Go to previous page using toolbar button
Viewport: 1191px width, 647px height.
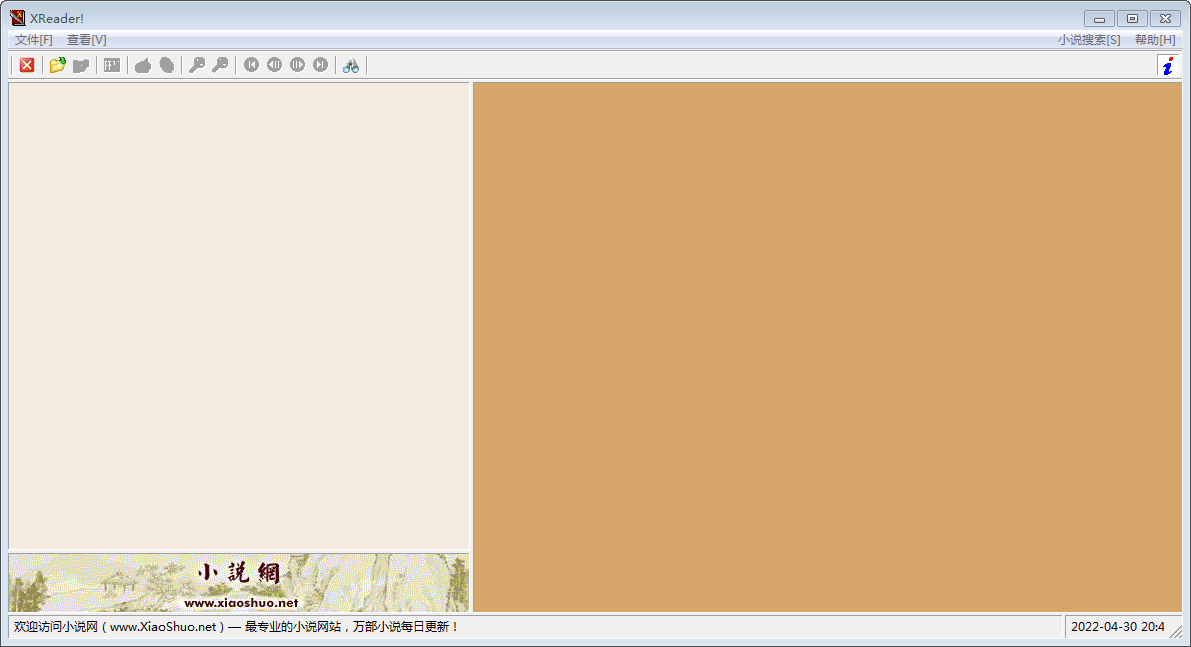click(274, 65)
